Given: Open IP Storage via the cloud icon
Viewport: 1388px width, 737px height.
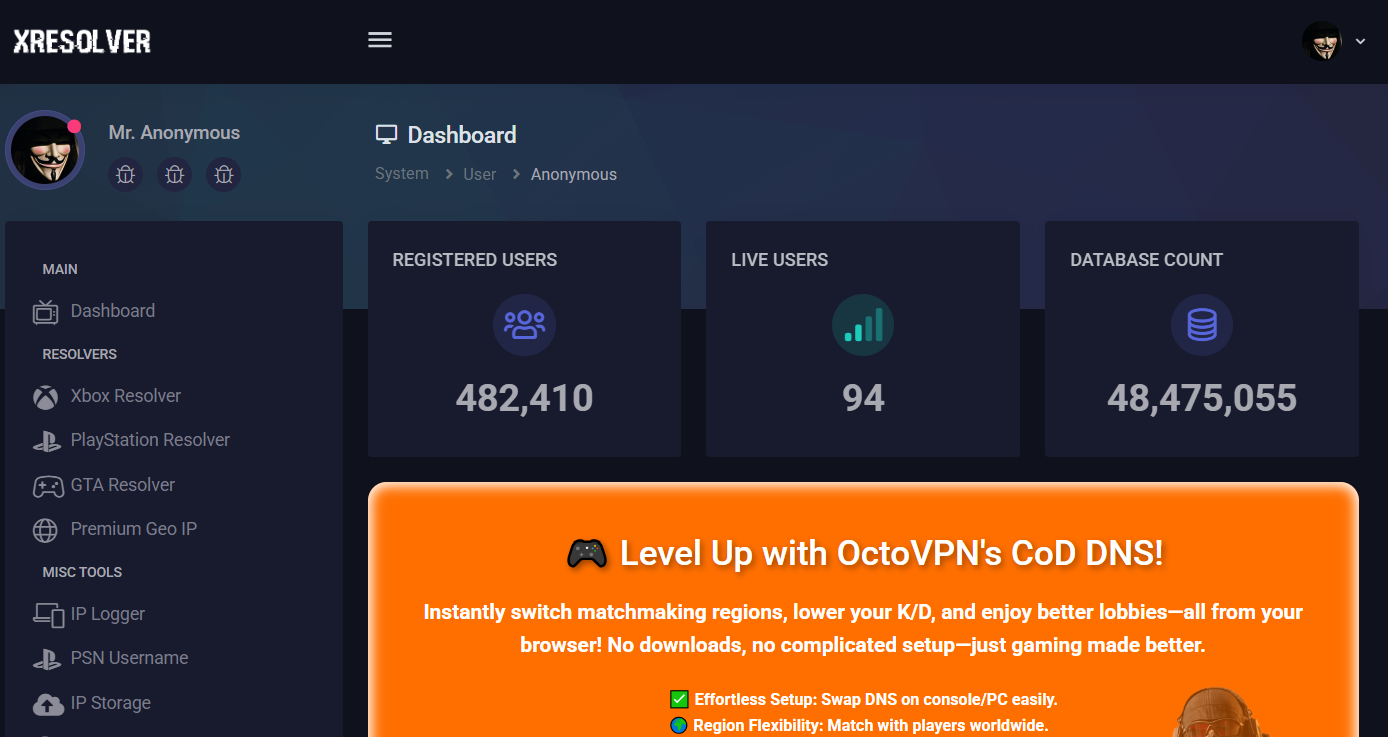Looking at the screenshot, I should click(x=44, y=702).
